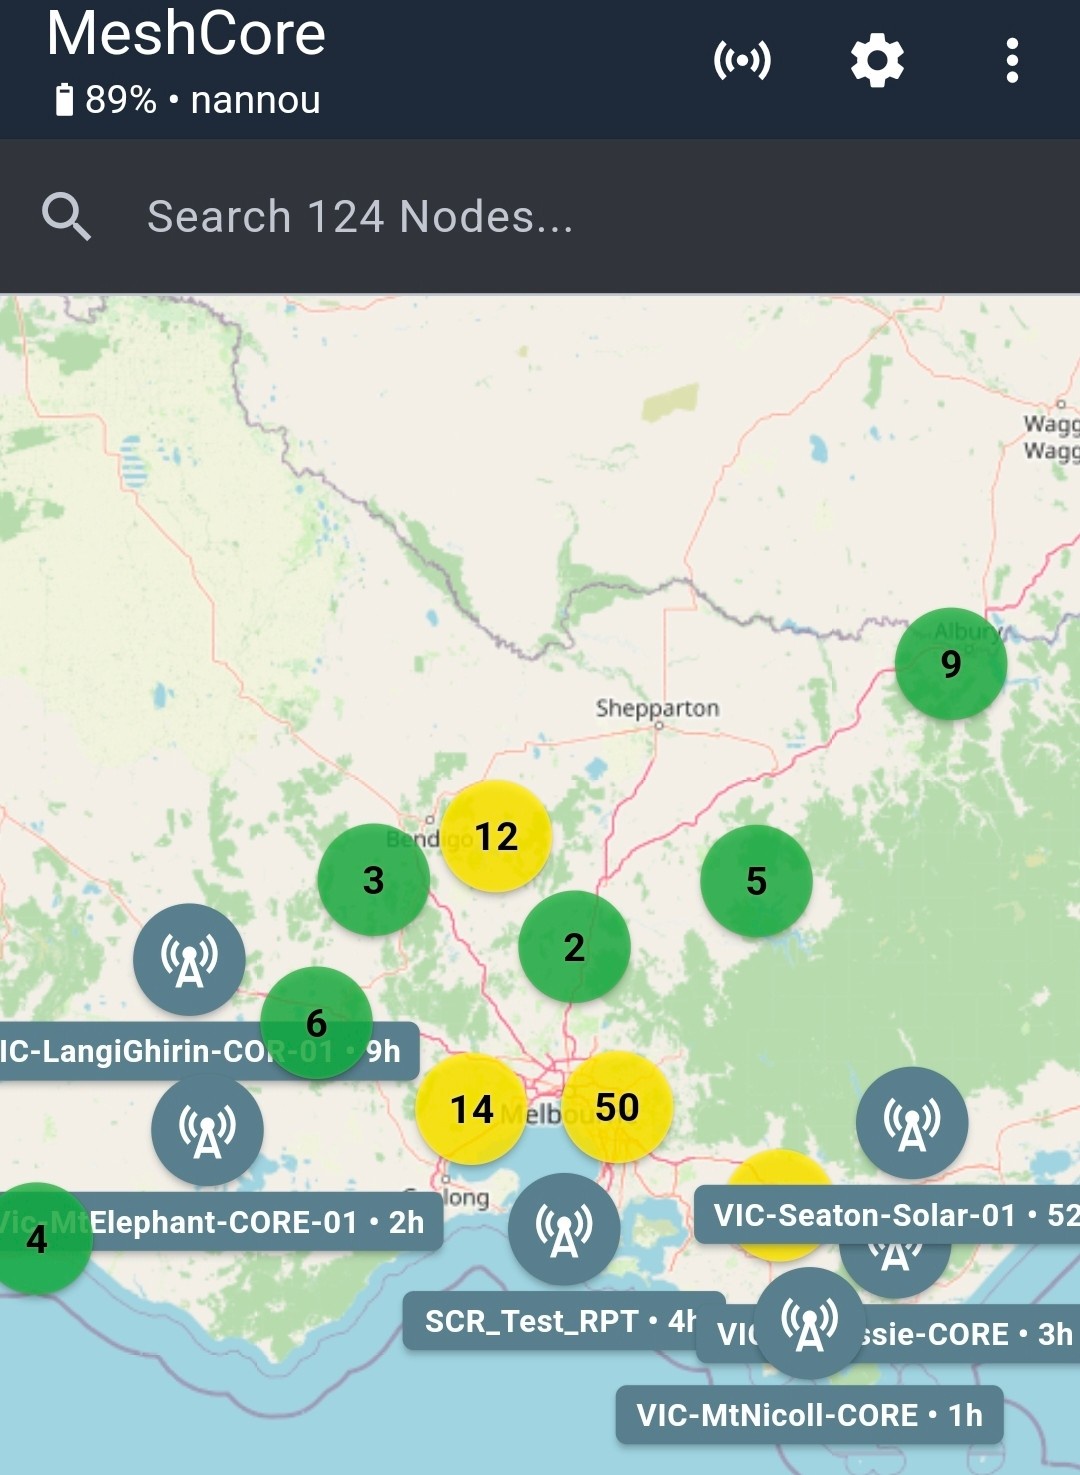Open the yellow cluster with 14 nodes

click(x=471, y=1109)
